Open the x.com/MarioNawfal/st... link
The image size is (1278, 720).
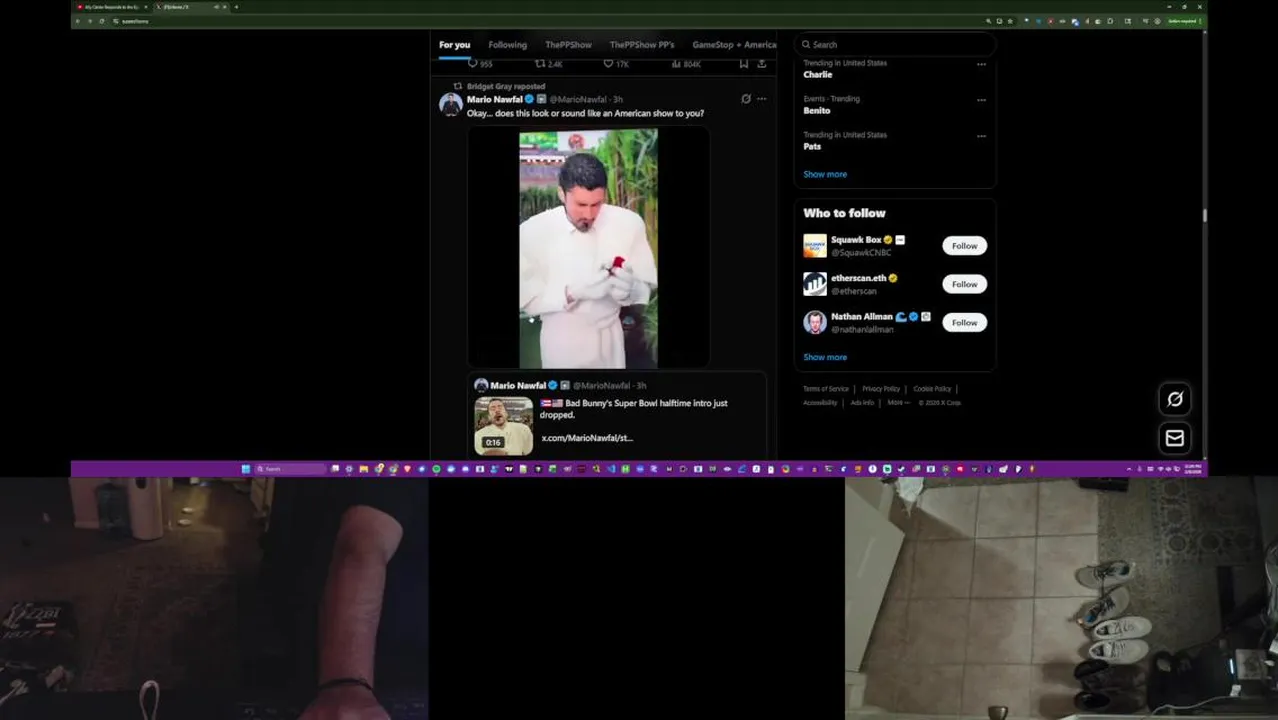(x=587, y=438)
